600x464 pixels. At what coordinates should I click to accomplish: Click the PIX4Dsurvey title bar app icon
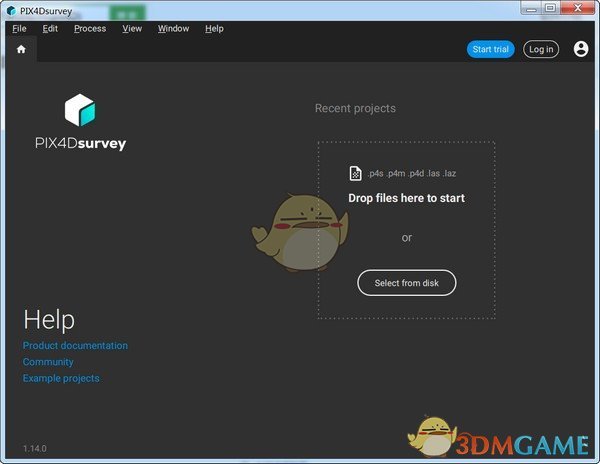click(11, 11)
